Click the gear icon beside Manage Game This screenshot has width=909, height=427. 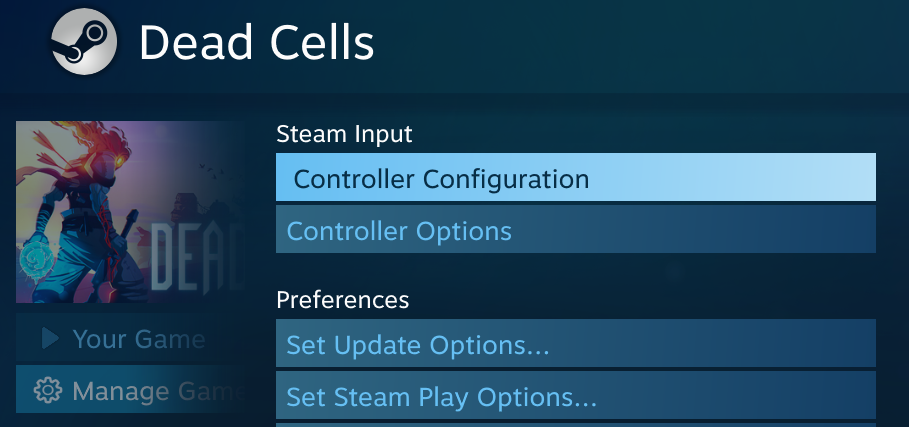(47, 390)
